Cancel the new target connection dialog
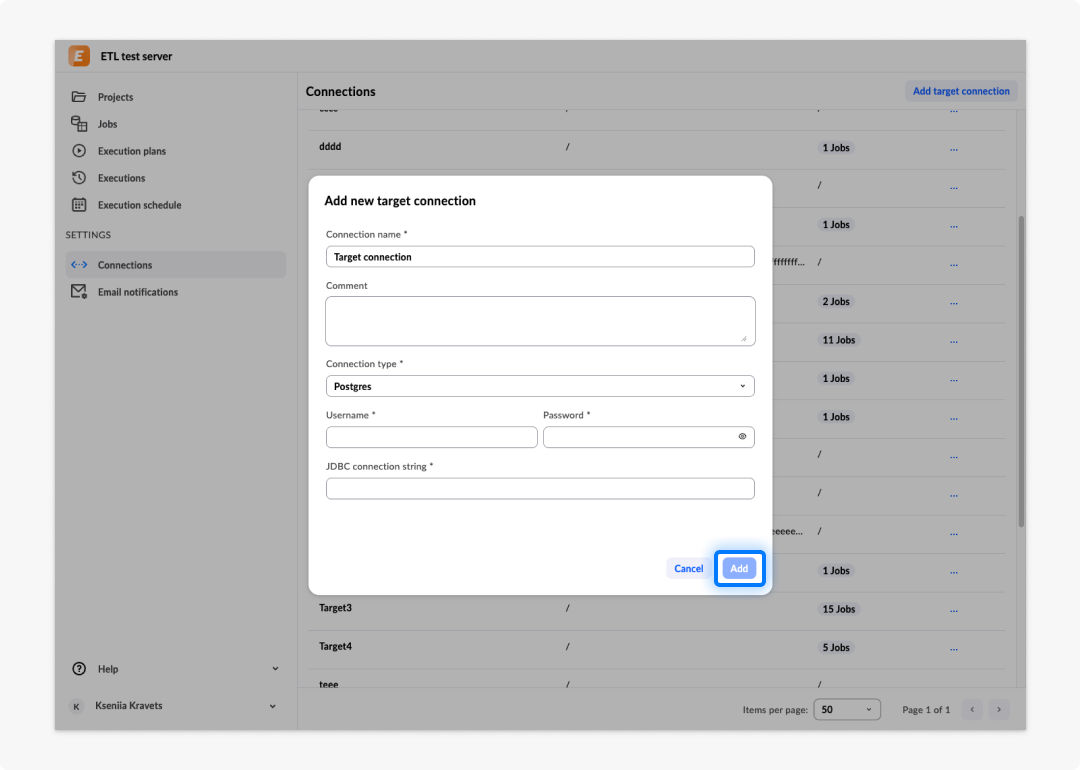 click(x=688, y=568)
